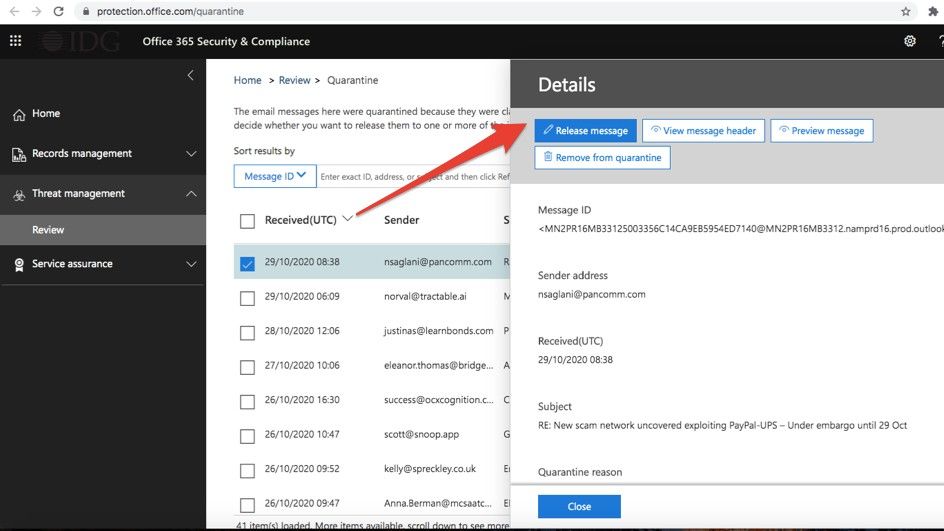Screen dimensions: 944x531
Task: Reload the page with the refresh icon
Action: [x=58, y=11]
